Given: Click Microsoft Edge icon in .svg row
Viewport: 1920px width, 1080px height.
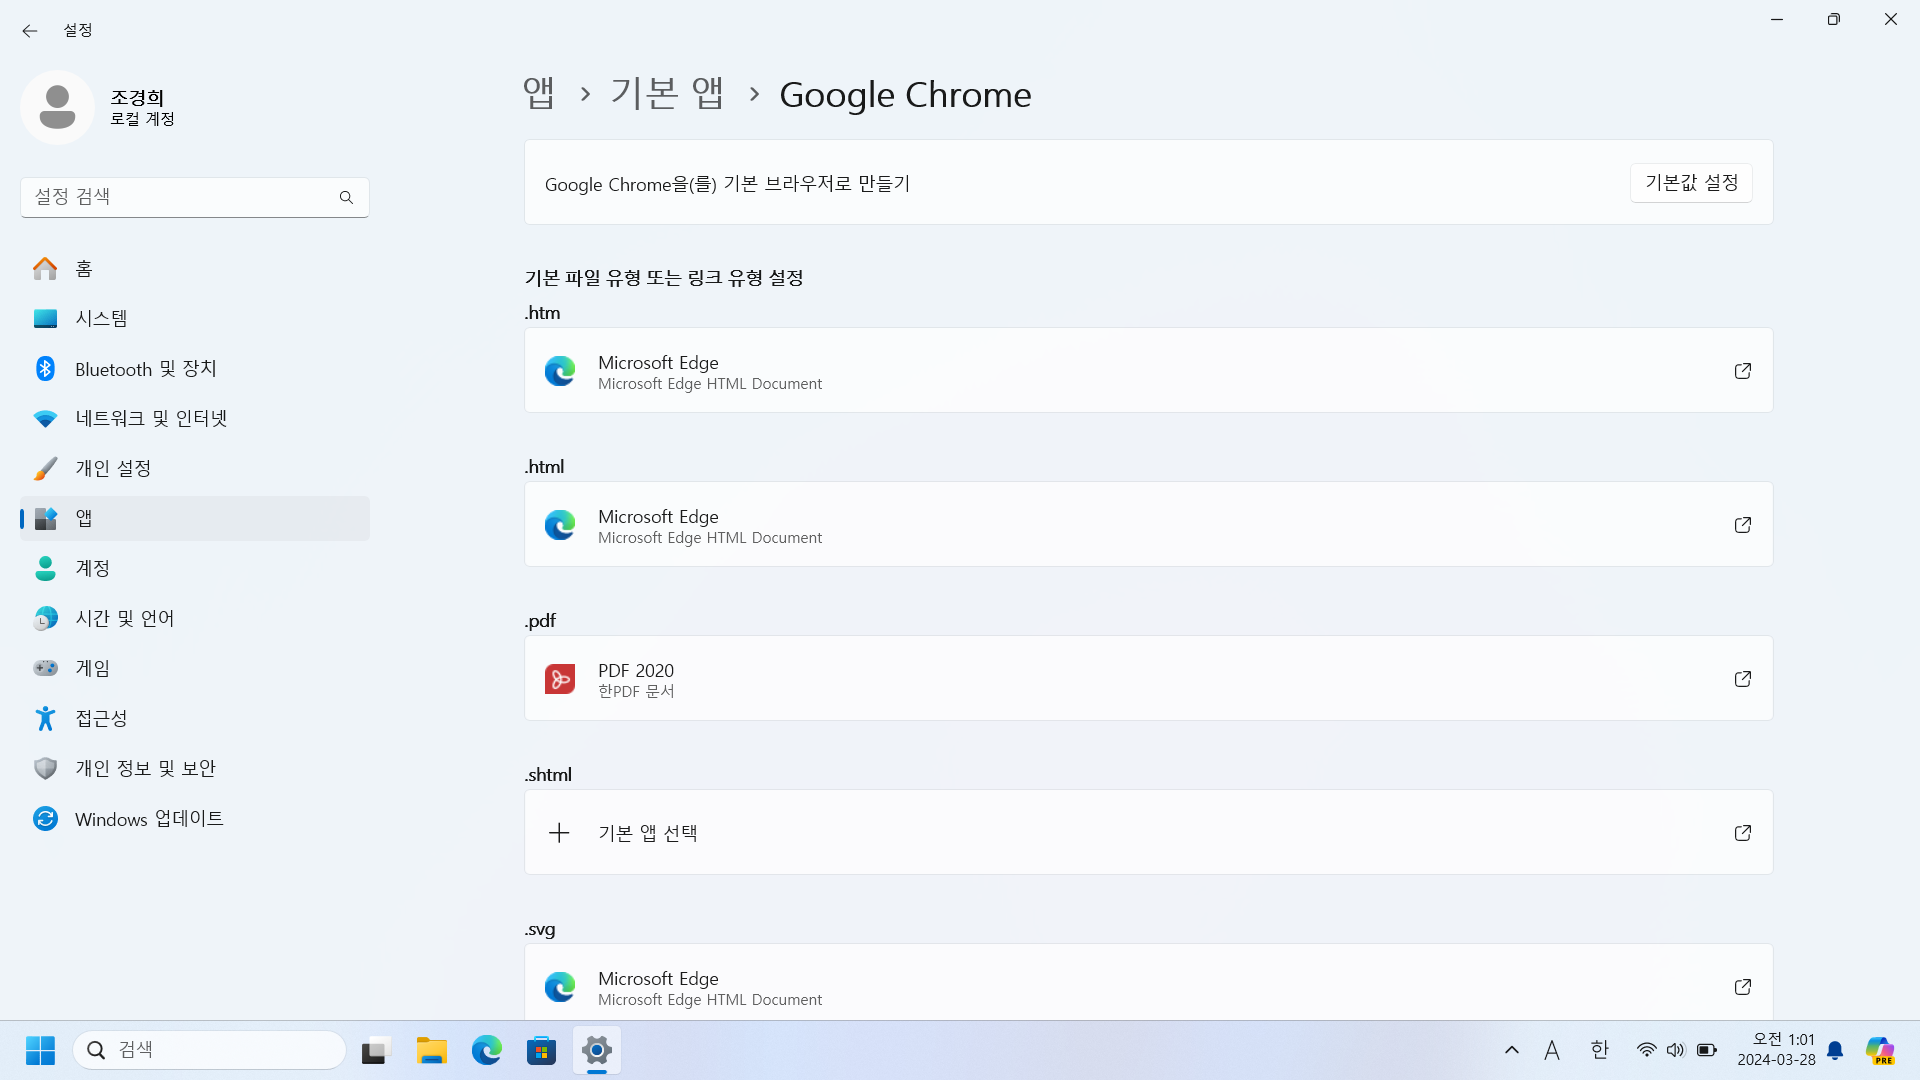Looking at the screenshot, I should (560, 987).
